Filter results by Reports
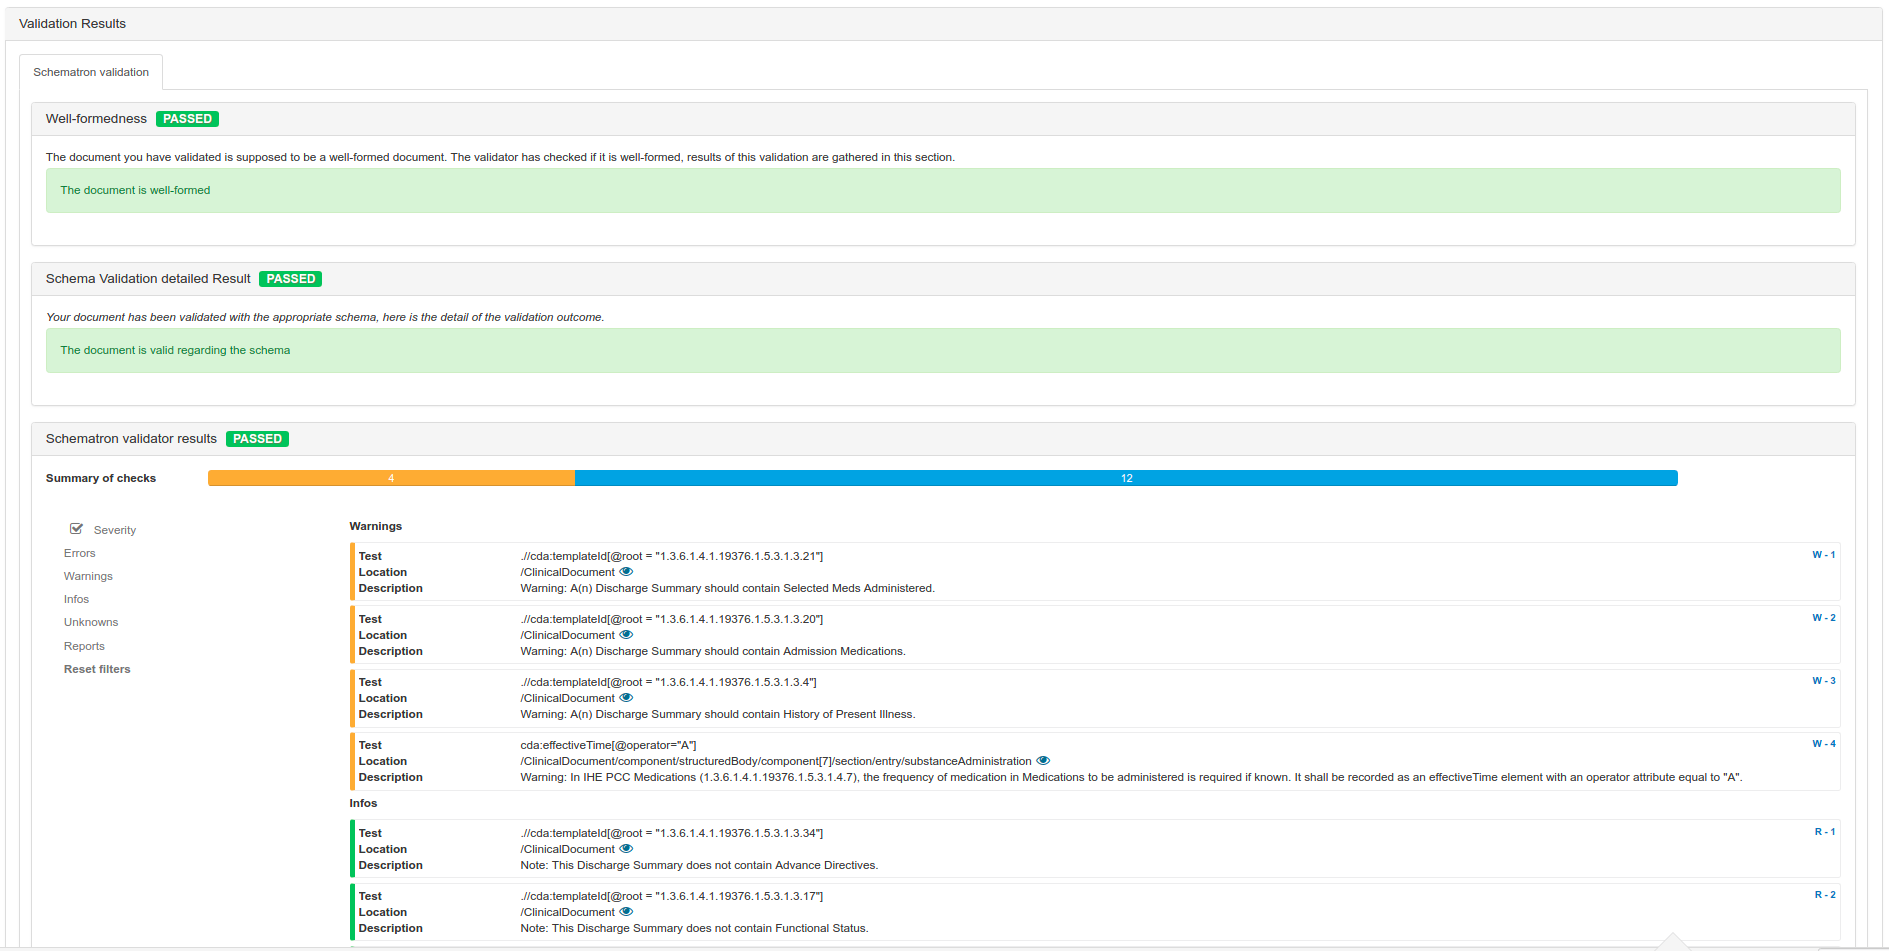Viewport: 1889px width, 951px height. point(84,646)
